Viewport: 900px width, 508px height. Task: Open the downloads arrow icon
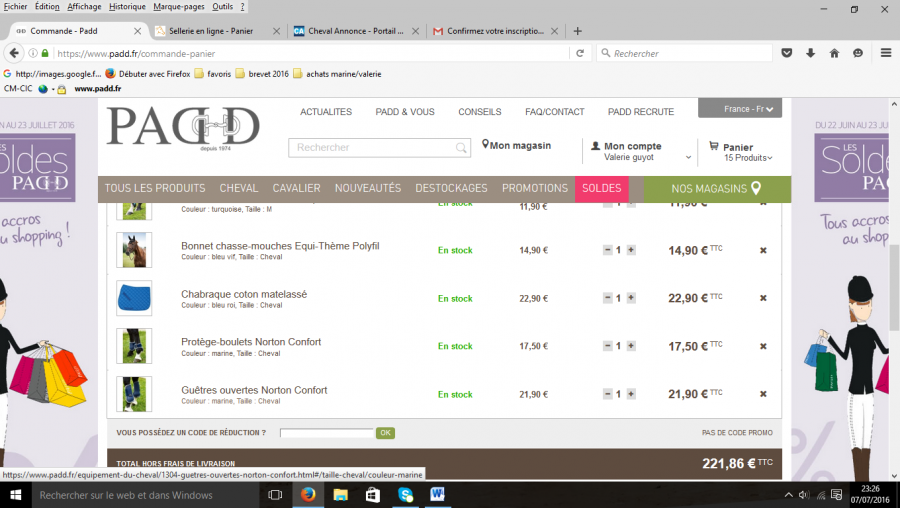pos(810,53)
